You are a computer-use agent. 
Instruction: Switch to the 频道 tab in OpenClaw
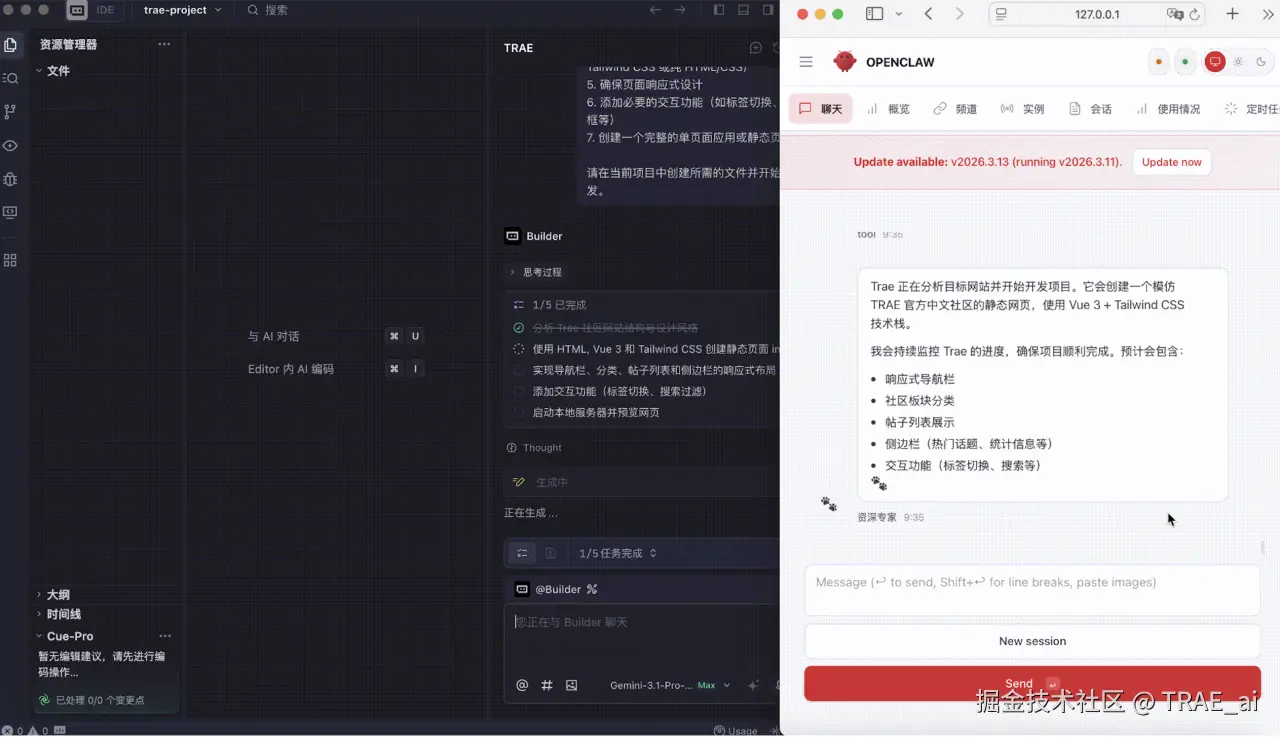click(x=955, y=109)
